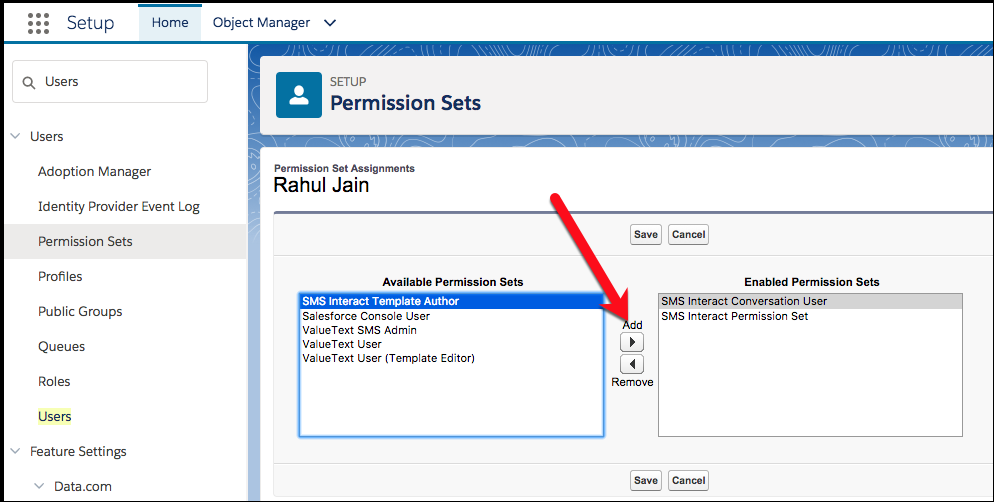Open the highlighted Users sidebar link
The width and height of the screenshot is (994, 502).
(55, 416)
